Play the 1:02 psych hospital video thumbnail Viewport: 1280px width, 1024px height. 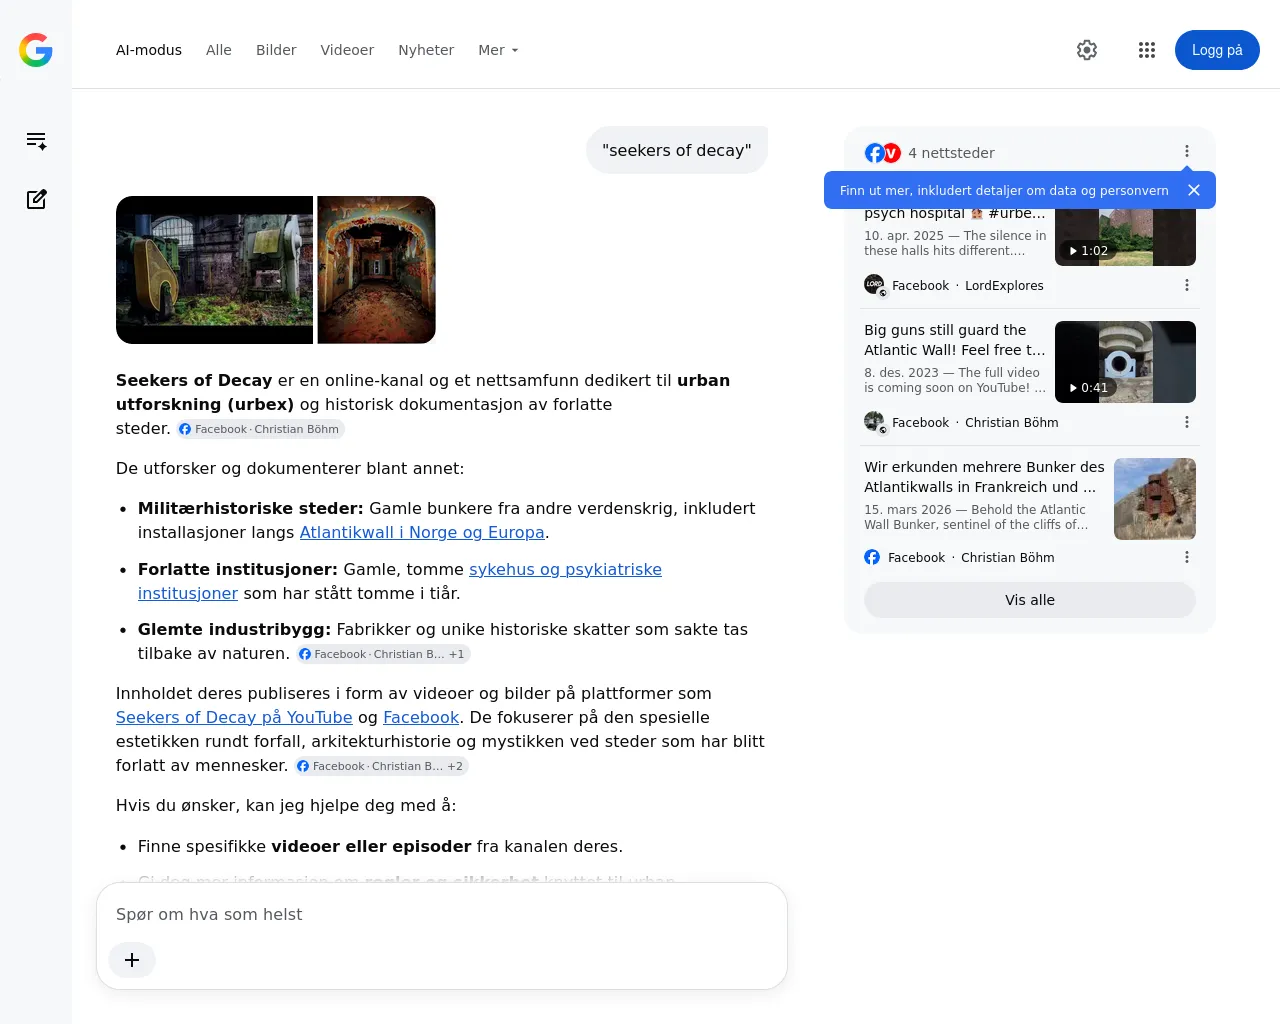coord(1125,237)
